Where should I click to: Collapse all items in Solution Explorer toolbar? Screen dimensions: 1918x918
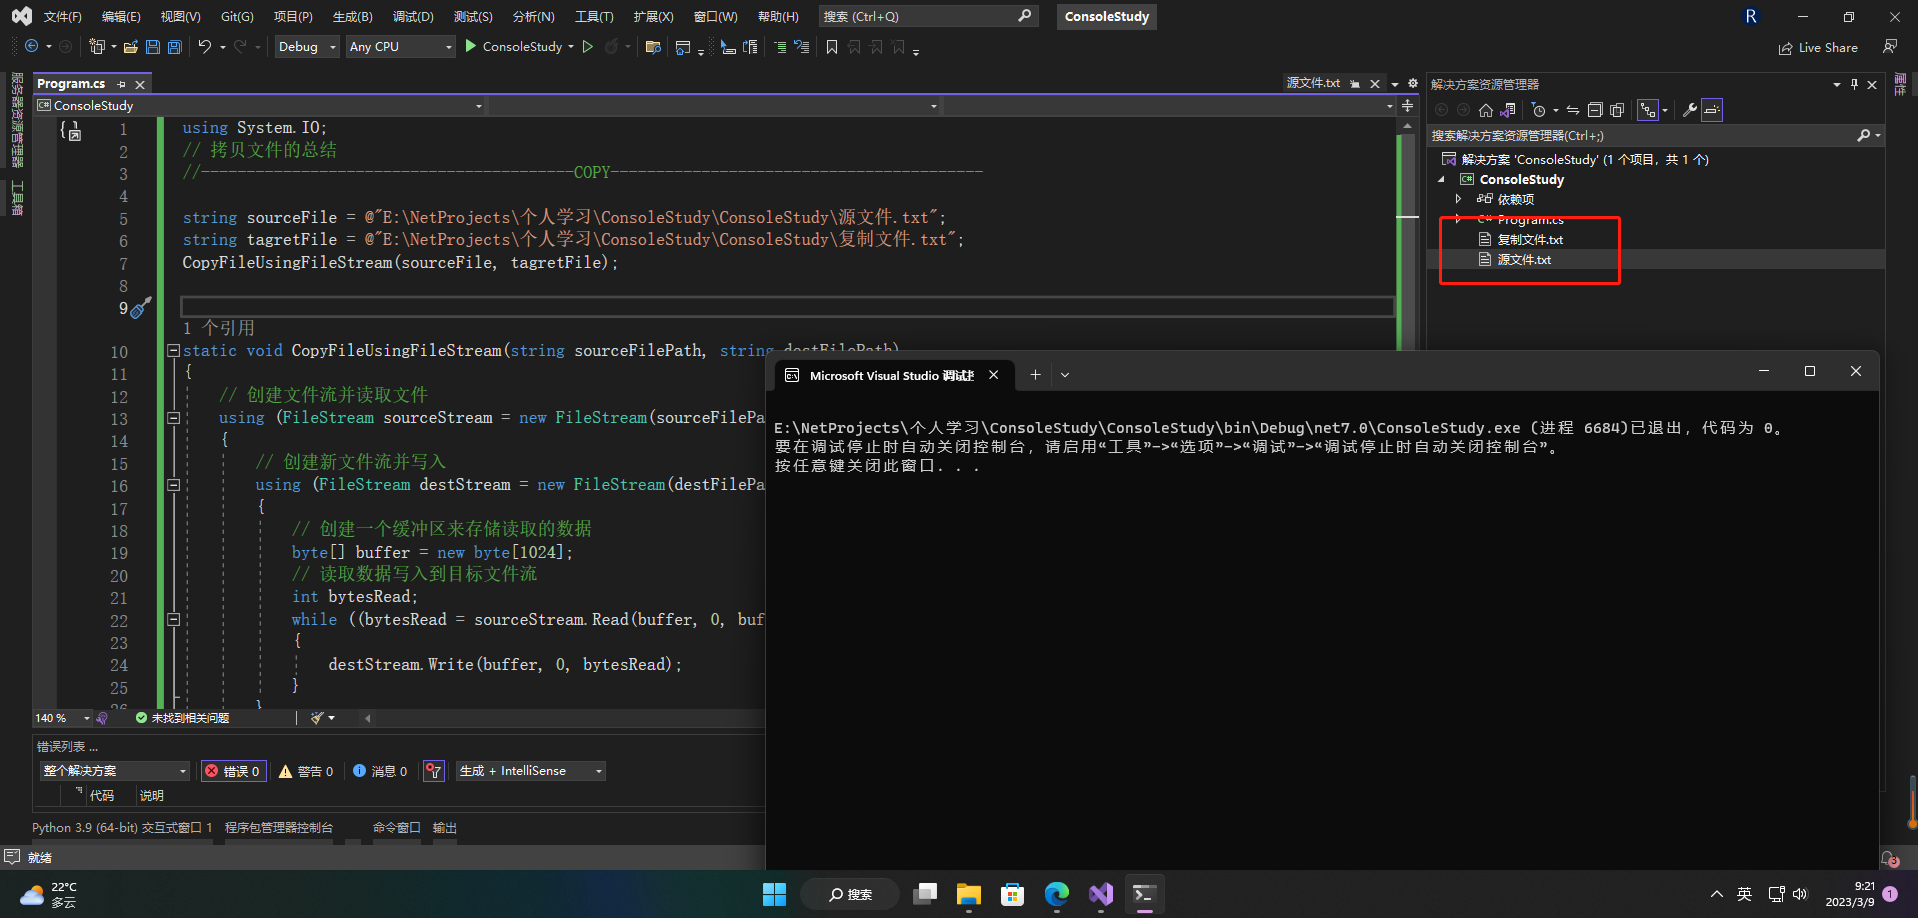[x=1595, y=110]
